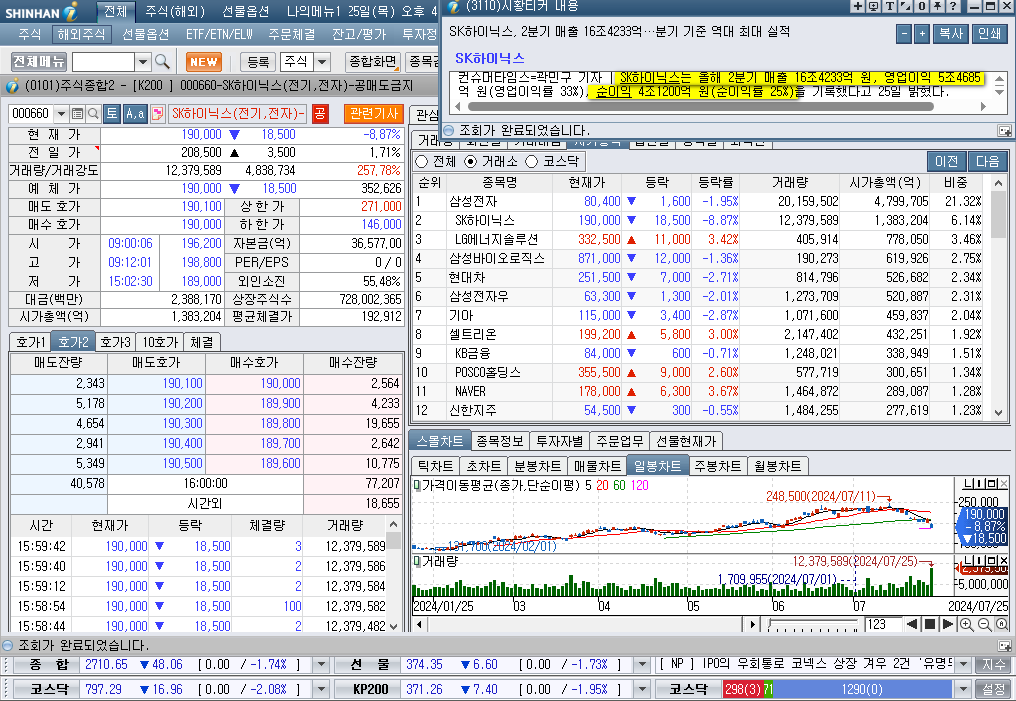Click the 관련기사 orange button
Screen dimensions: 1016x701
pyautogui.click(x=374, y=114)
